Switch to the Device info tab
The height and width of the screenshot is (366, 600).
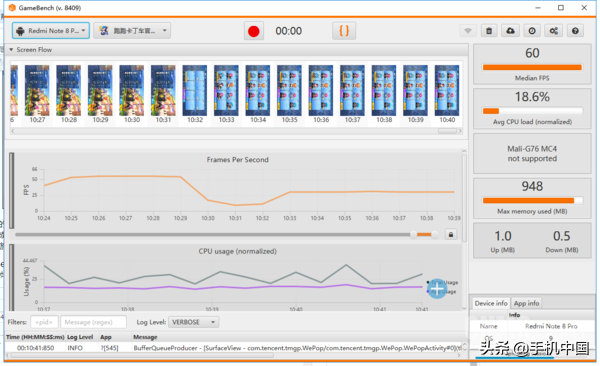(491, 303)
